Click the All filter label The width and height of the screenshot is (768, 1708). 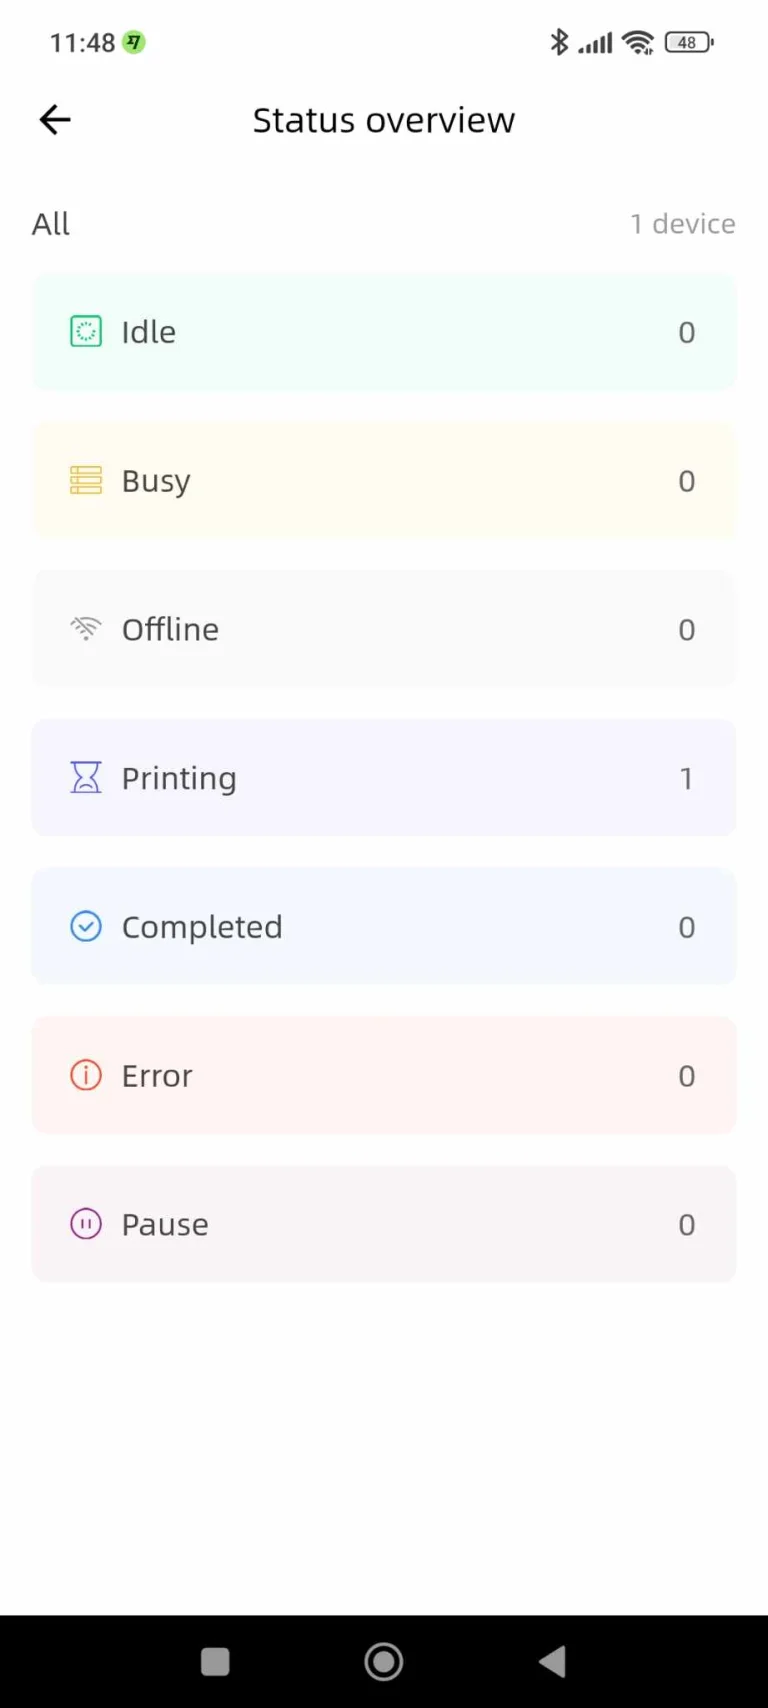pyautogui.click(x=51, y=224)
